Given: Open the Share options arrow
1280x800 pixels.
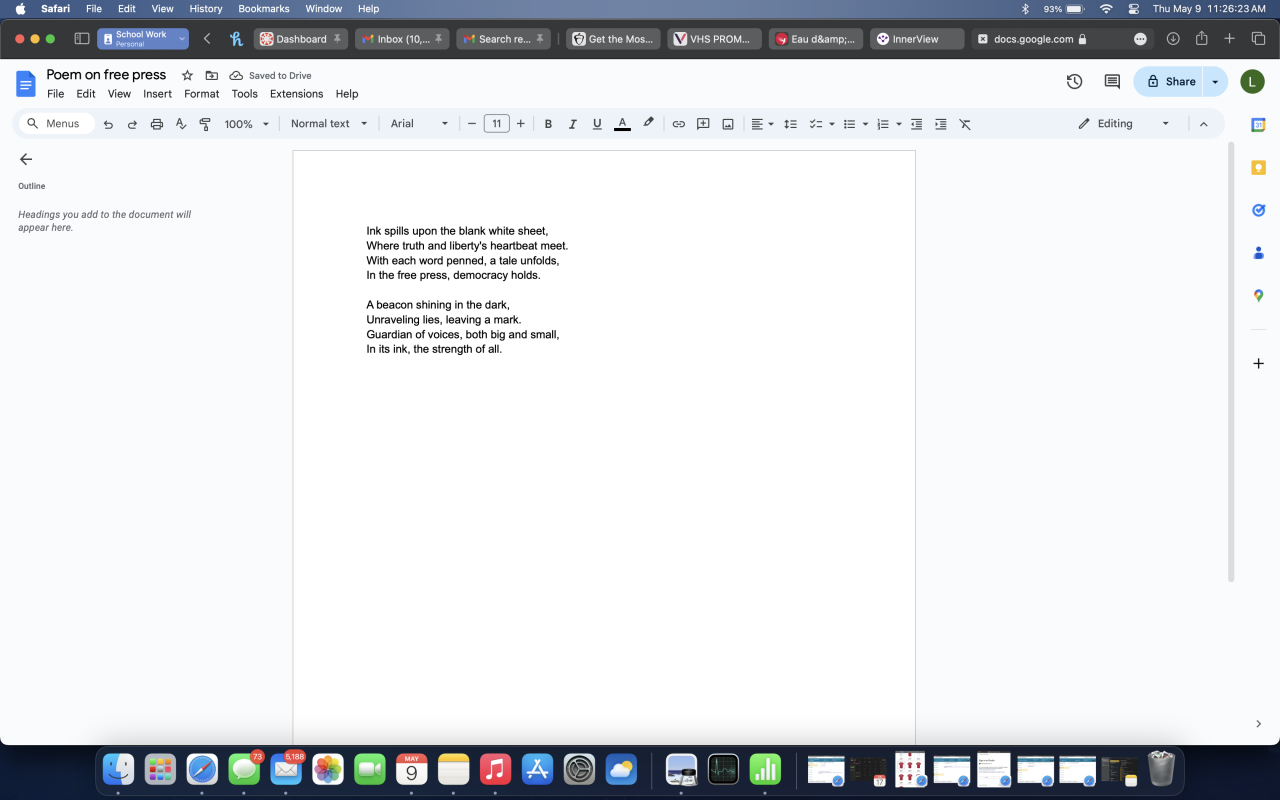Looking at the screenshot, I should click(1215, 82).
